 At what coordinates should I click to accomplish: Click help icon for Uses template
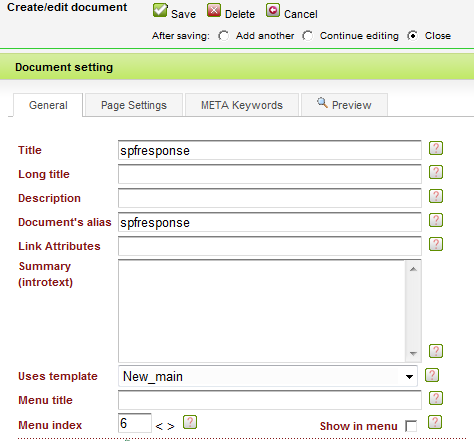432,375
